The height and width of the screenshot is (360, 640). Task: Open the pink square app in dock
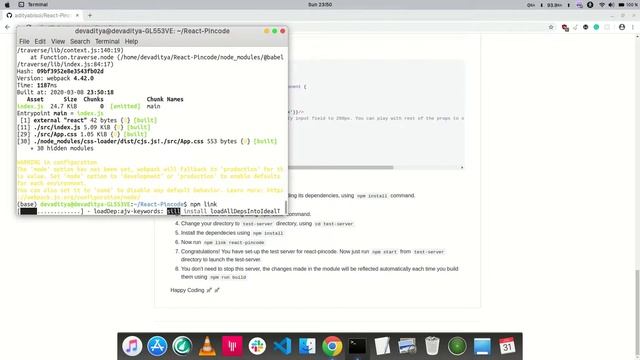[x=232, y=346]
